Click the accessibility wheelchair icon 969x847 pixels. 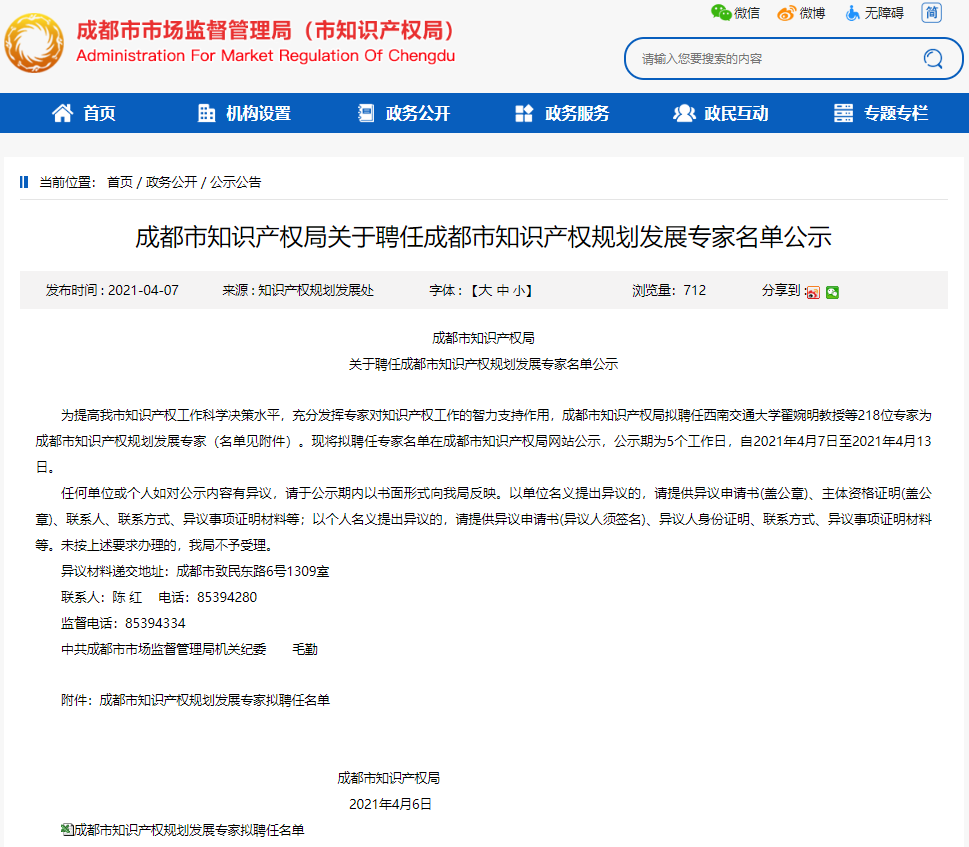[852, 13]
